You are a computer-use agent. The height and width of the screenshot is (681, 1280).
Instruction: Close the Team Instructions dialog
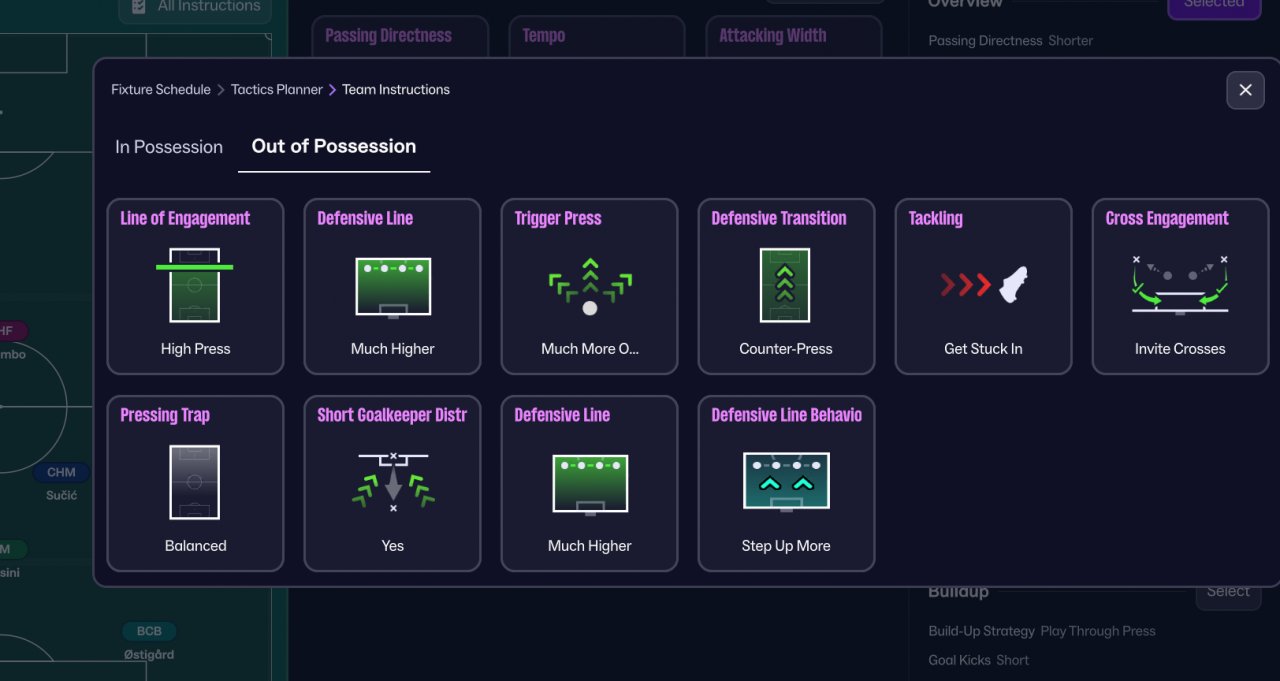(x=1245, y=90)
